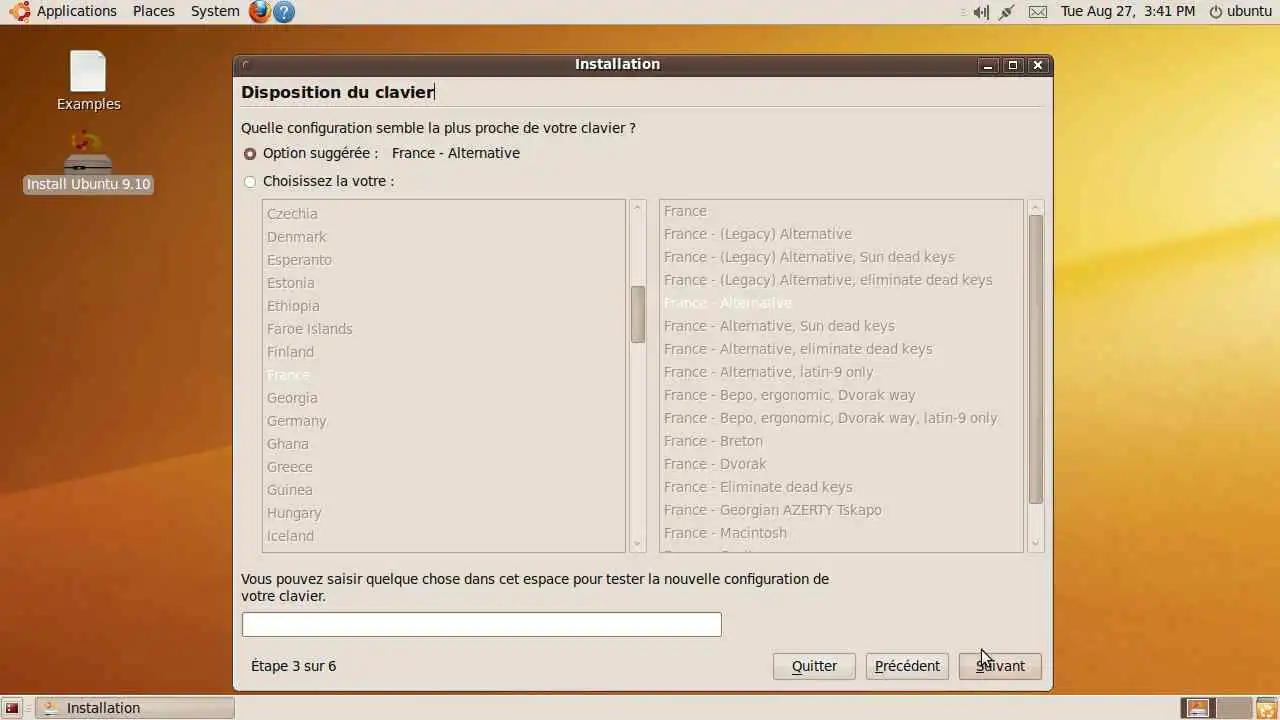Viewport: 1280px width, 720px height.
Task: Select Greece in country list
Action: tap(444, 467)
